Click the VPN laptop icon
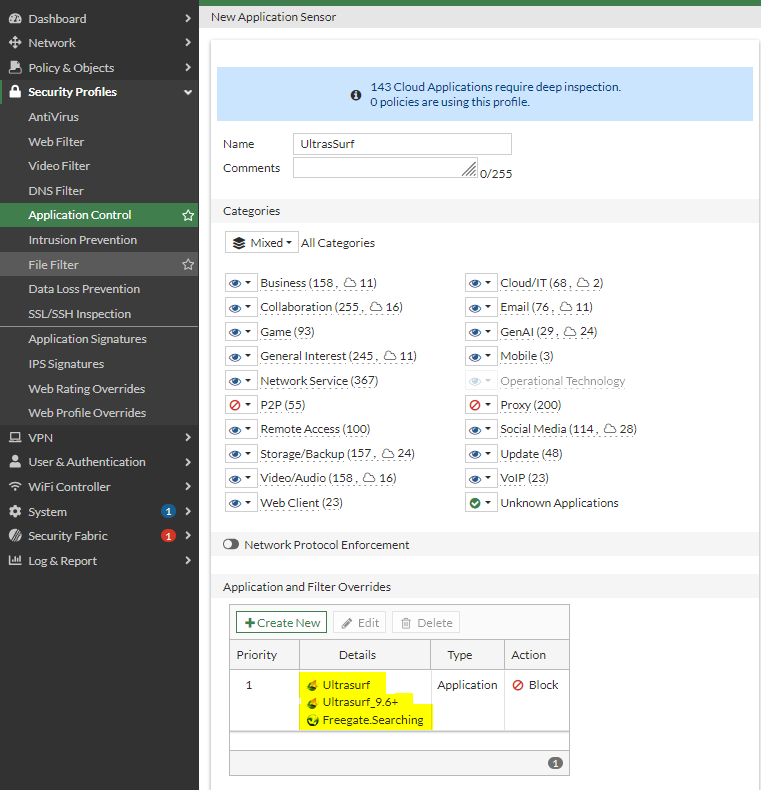The height and width of the screenshot is (790, 761). click(15, 437)
